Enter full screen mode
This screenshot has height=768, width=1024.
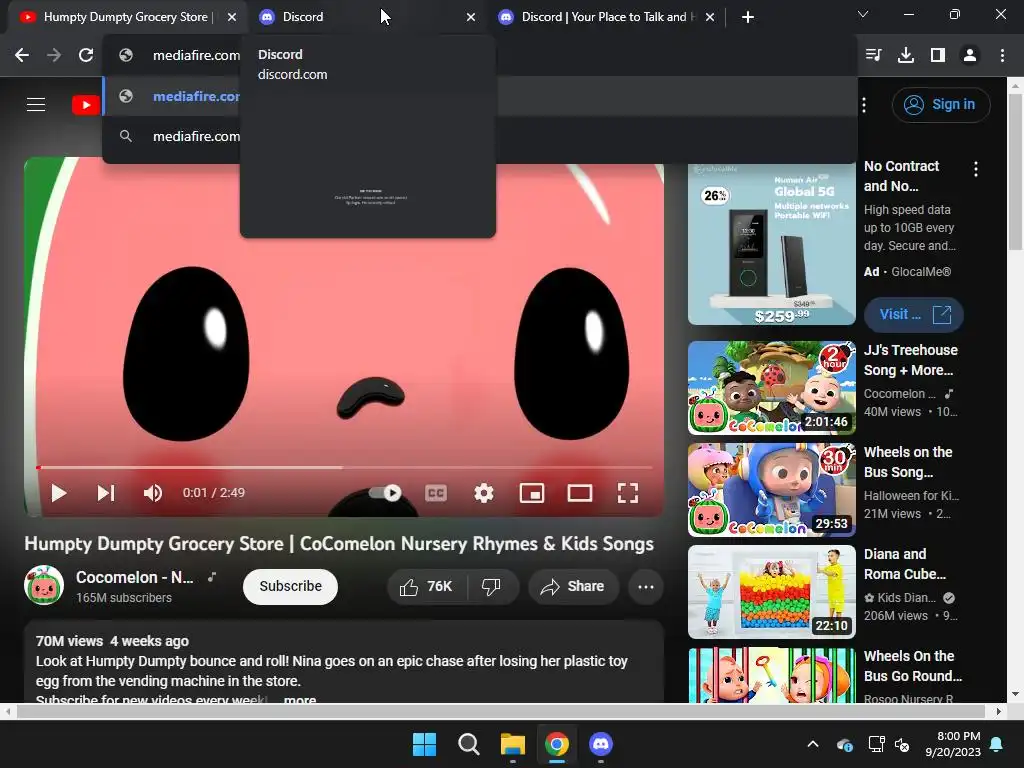(628, 493)
